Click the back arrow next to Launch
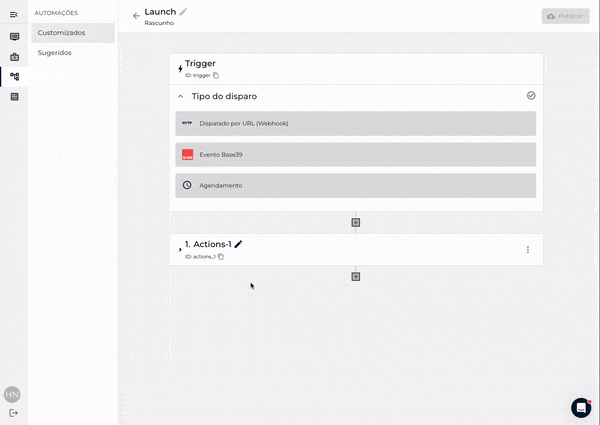 136,16
